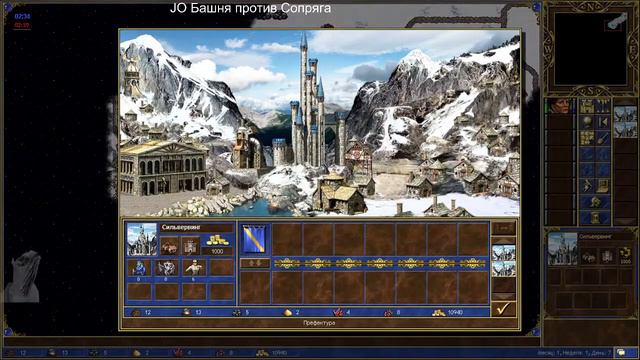Select the upper town thumbnail in town screen list
Viewport: 640px width, 360px height.
(x=503, y=253)
